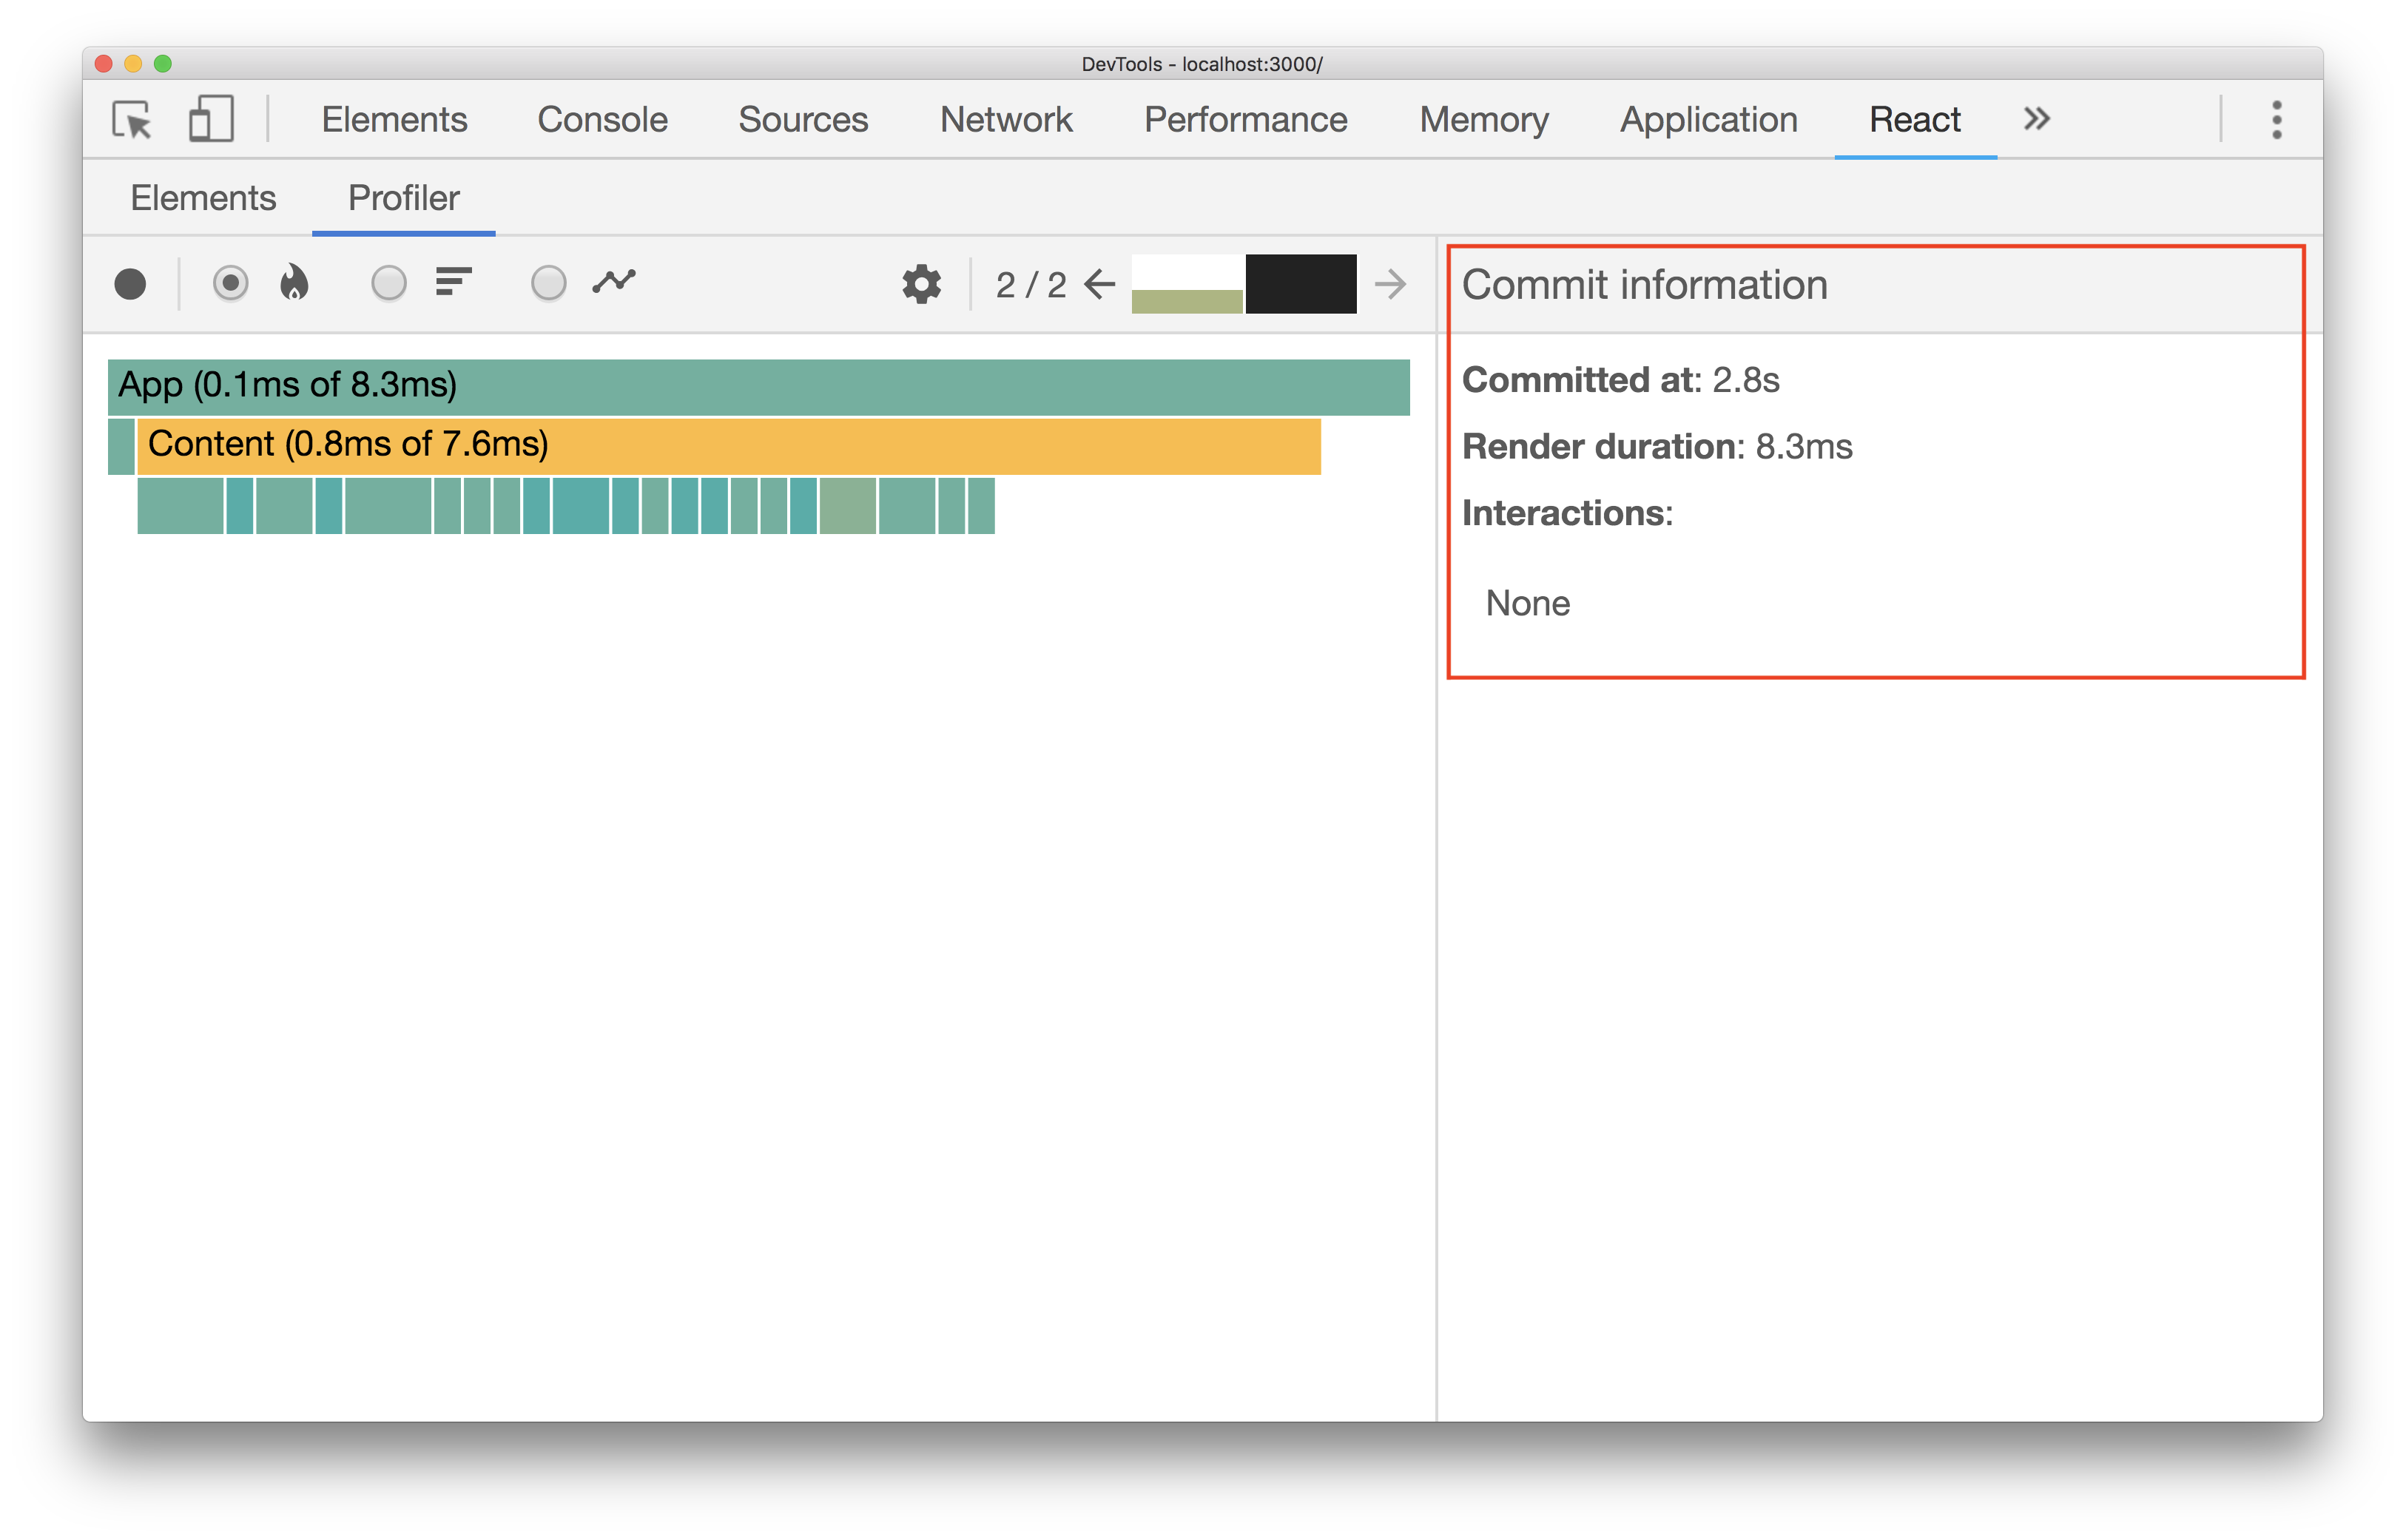Screen dimensions: 2406x1540
Task: Switch to the Profiler tab
Action: 403,197
